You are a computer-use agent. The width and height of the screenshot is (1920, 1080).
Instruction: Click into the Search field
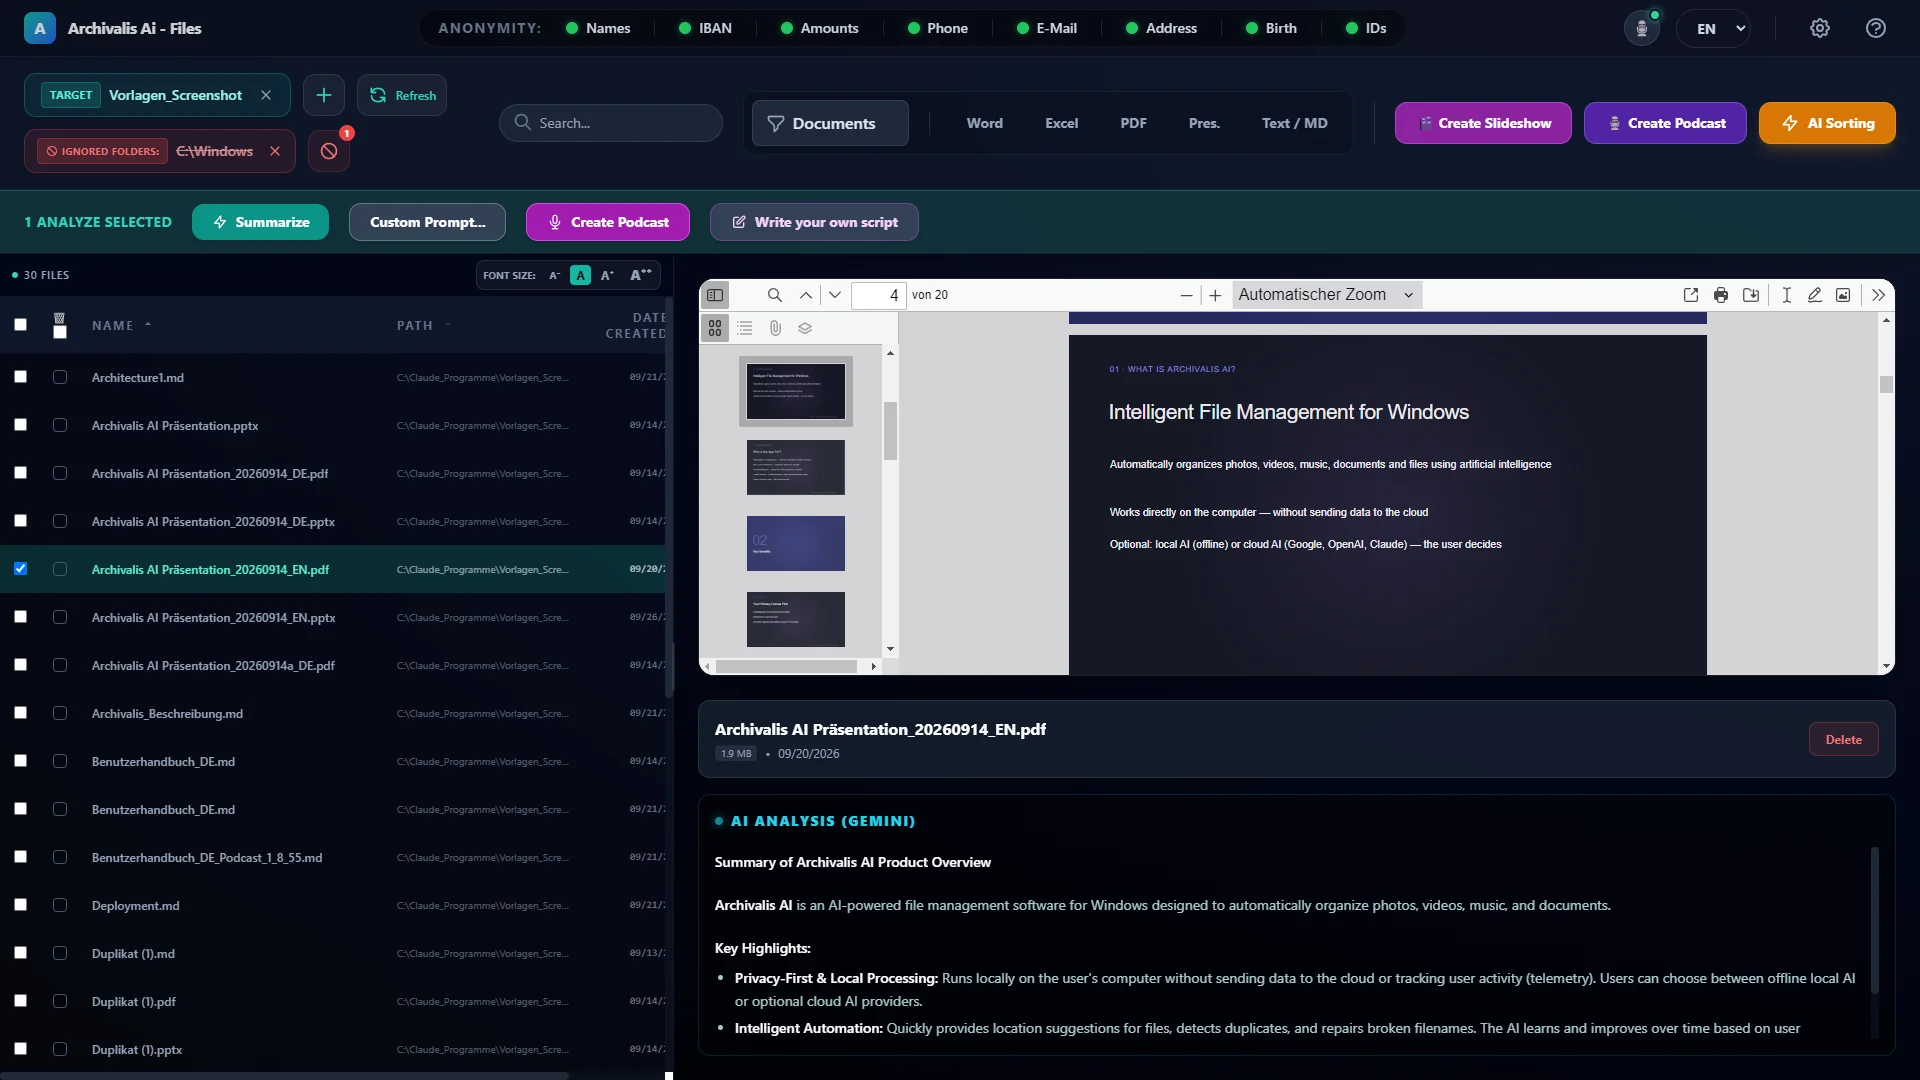tap(611, 123)
